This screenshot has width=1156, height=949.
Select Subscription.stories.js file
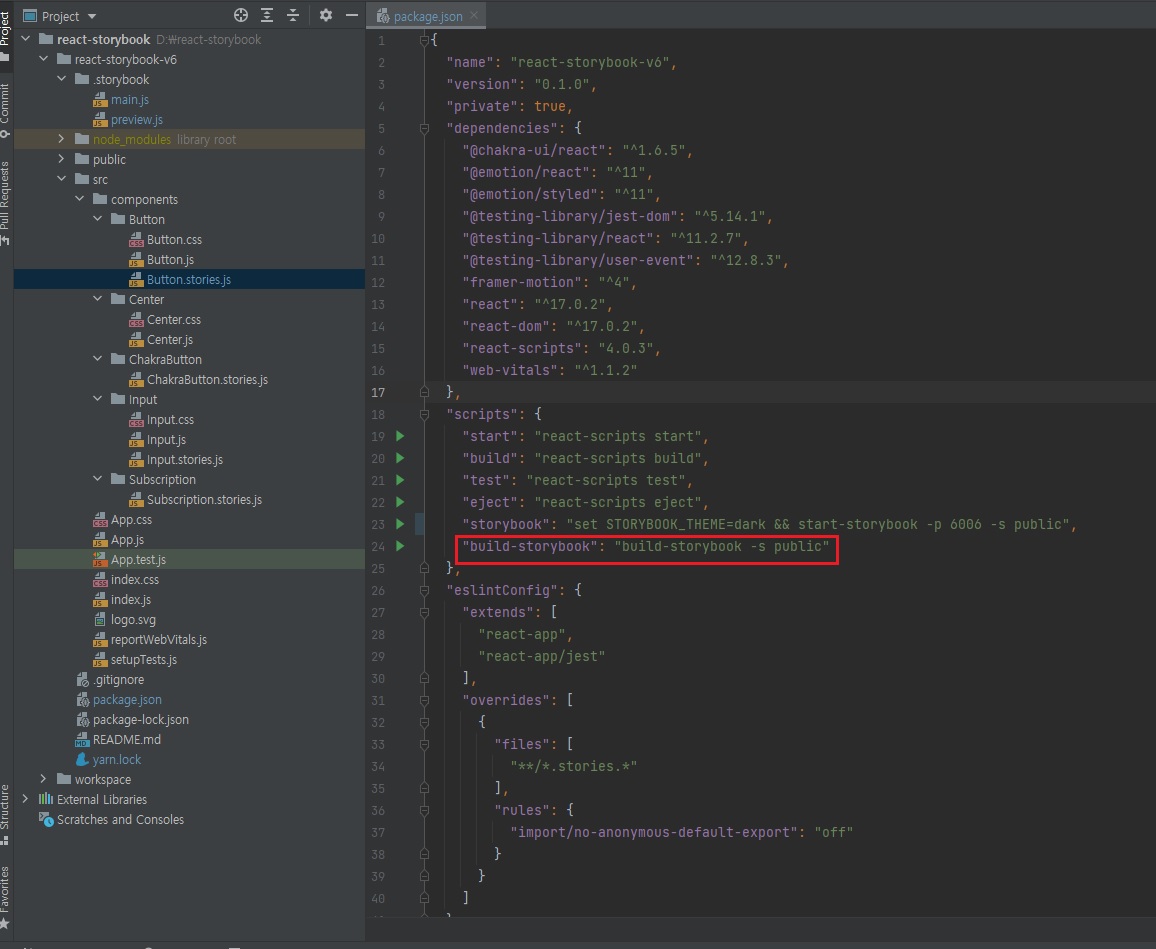tap(195, 499)
